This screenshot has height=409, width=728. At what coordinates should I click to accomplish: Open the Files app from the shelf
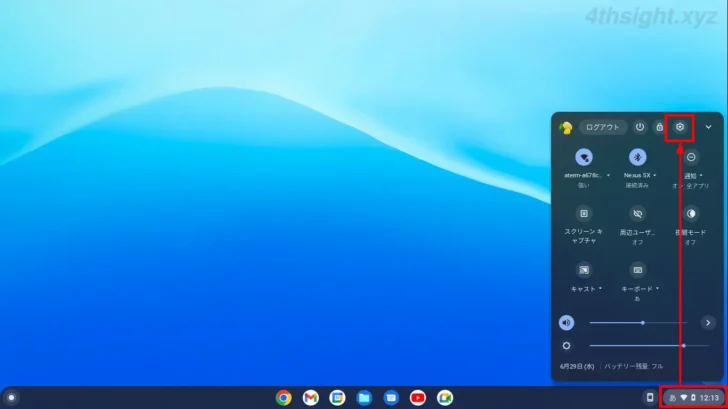point(364,398)
